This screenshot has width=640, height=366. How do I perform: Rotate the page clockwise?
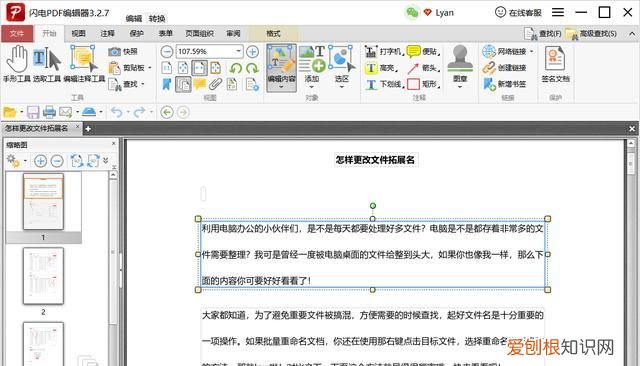252,68
